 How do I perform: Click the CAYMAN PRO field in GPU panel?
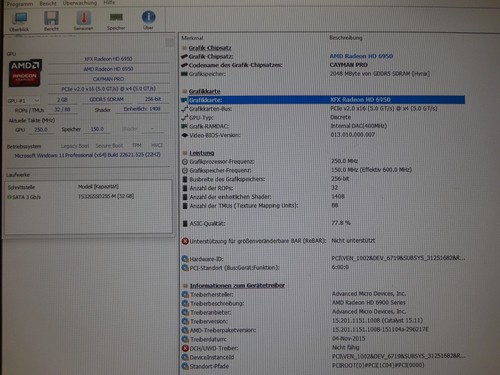pyautogui.click(x=108, y=79)
